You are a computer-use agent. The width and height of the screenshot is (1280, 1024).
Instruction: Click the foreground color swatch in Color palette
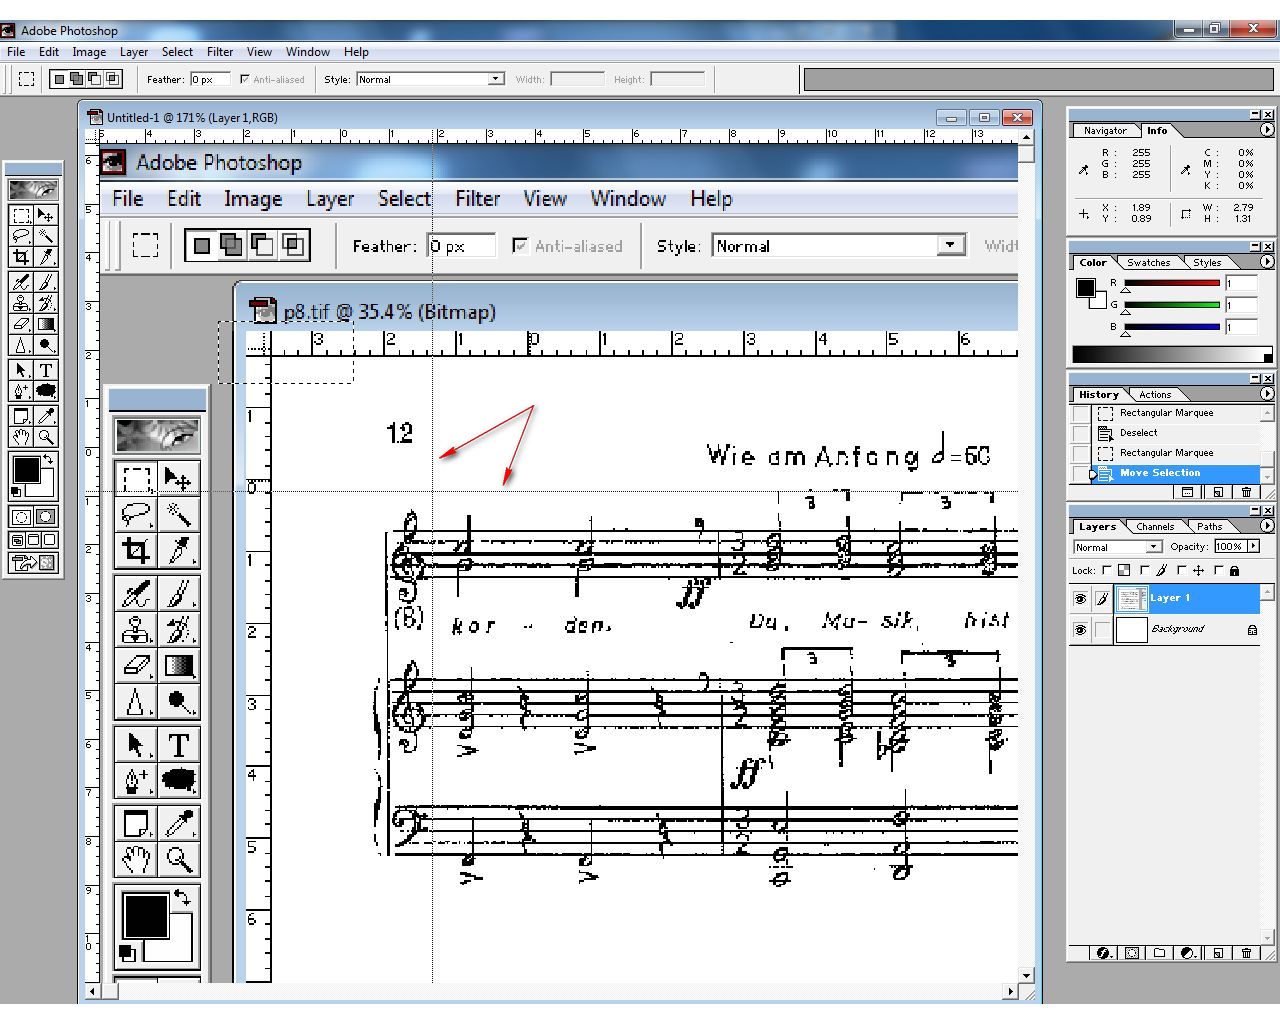click(1084, 288)
